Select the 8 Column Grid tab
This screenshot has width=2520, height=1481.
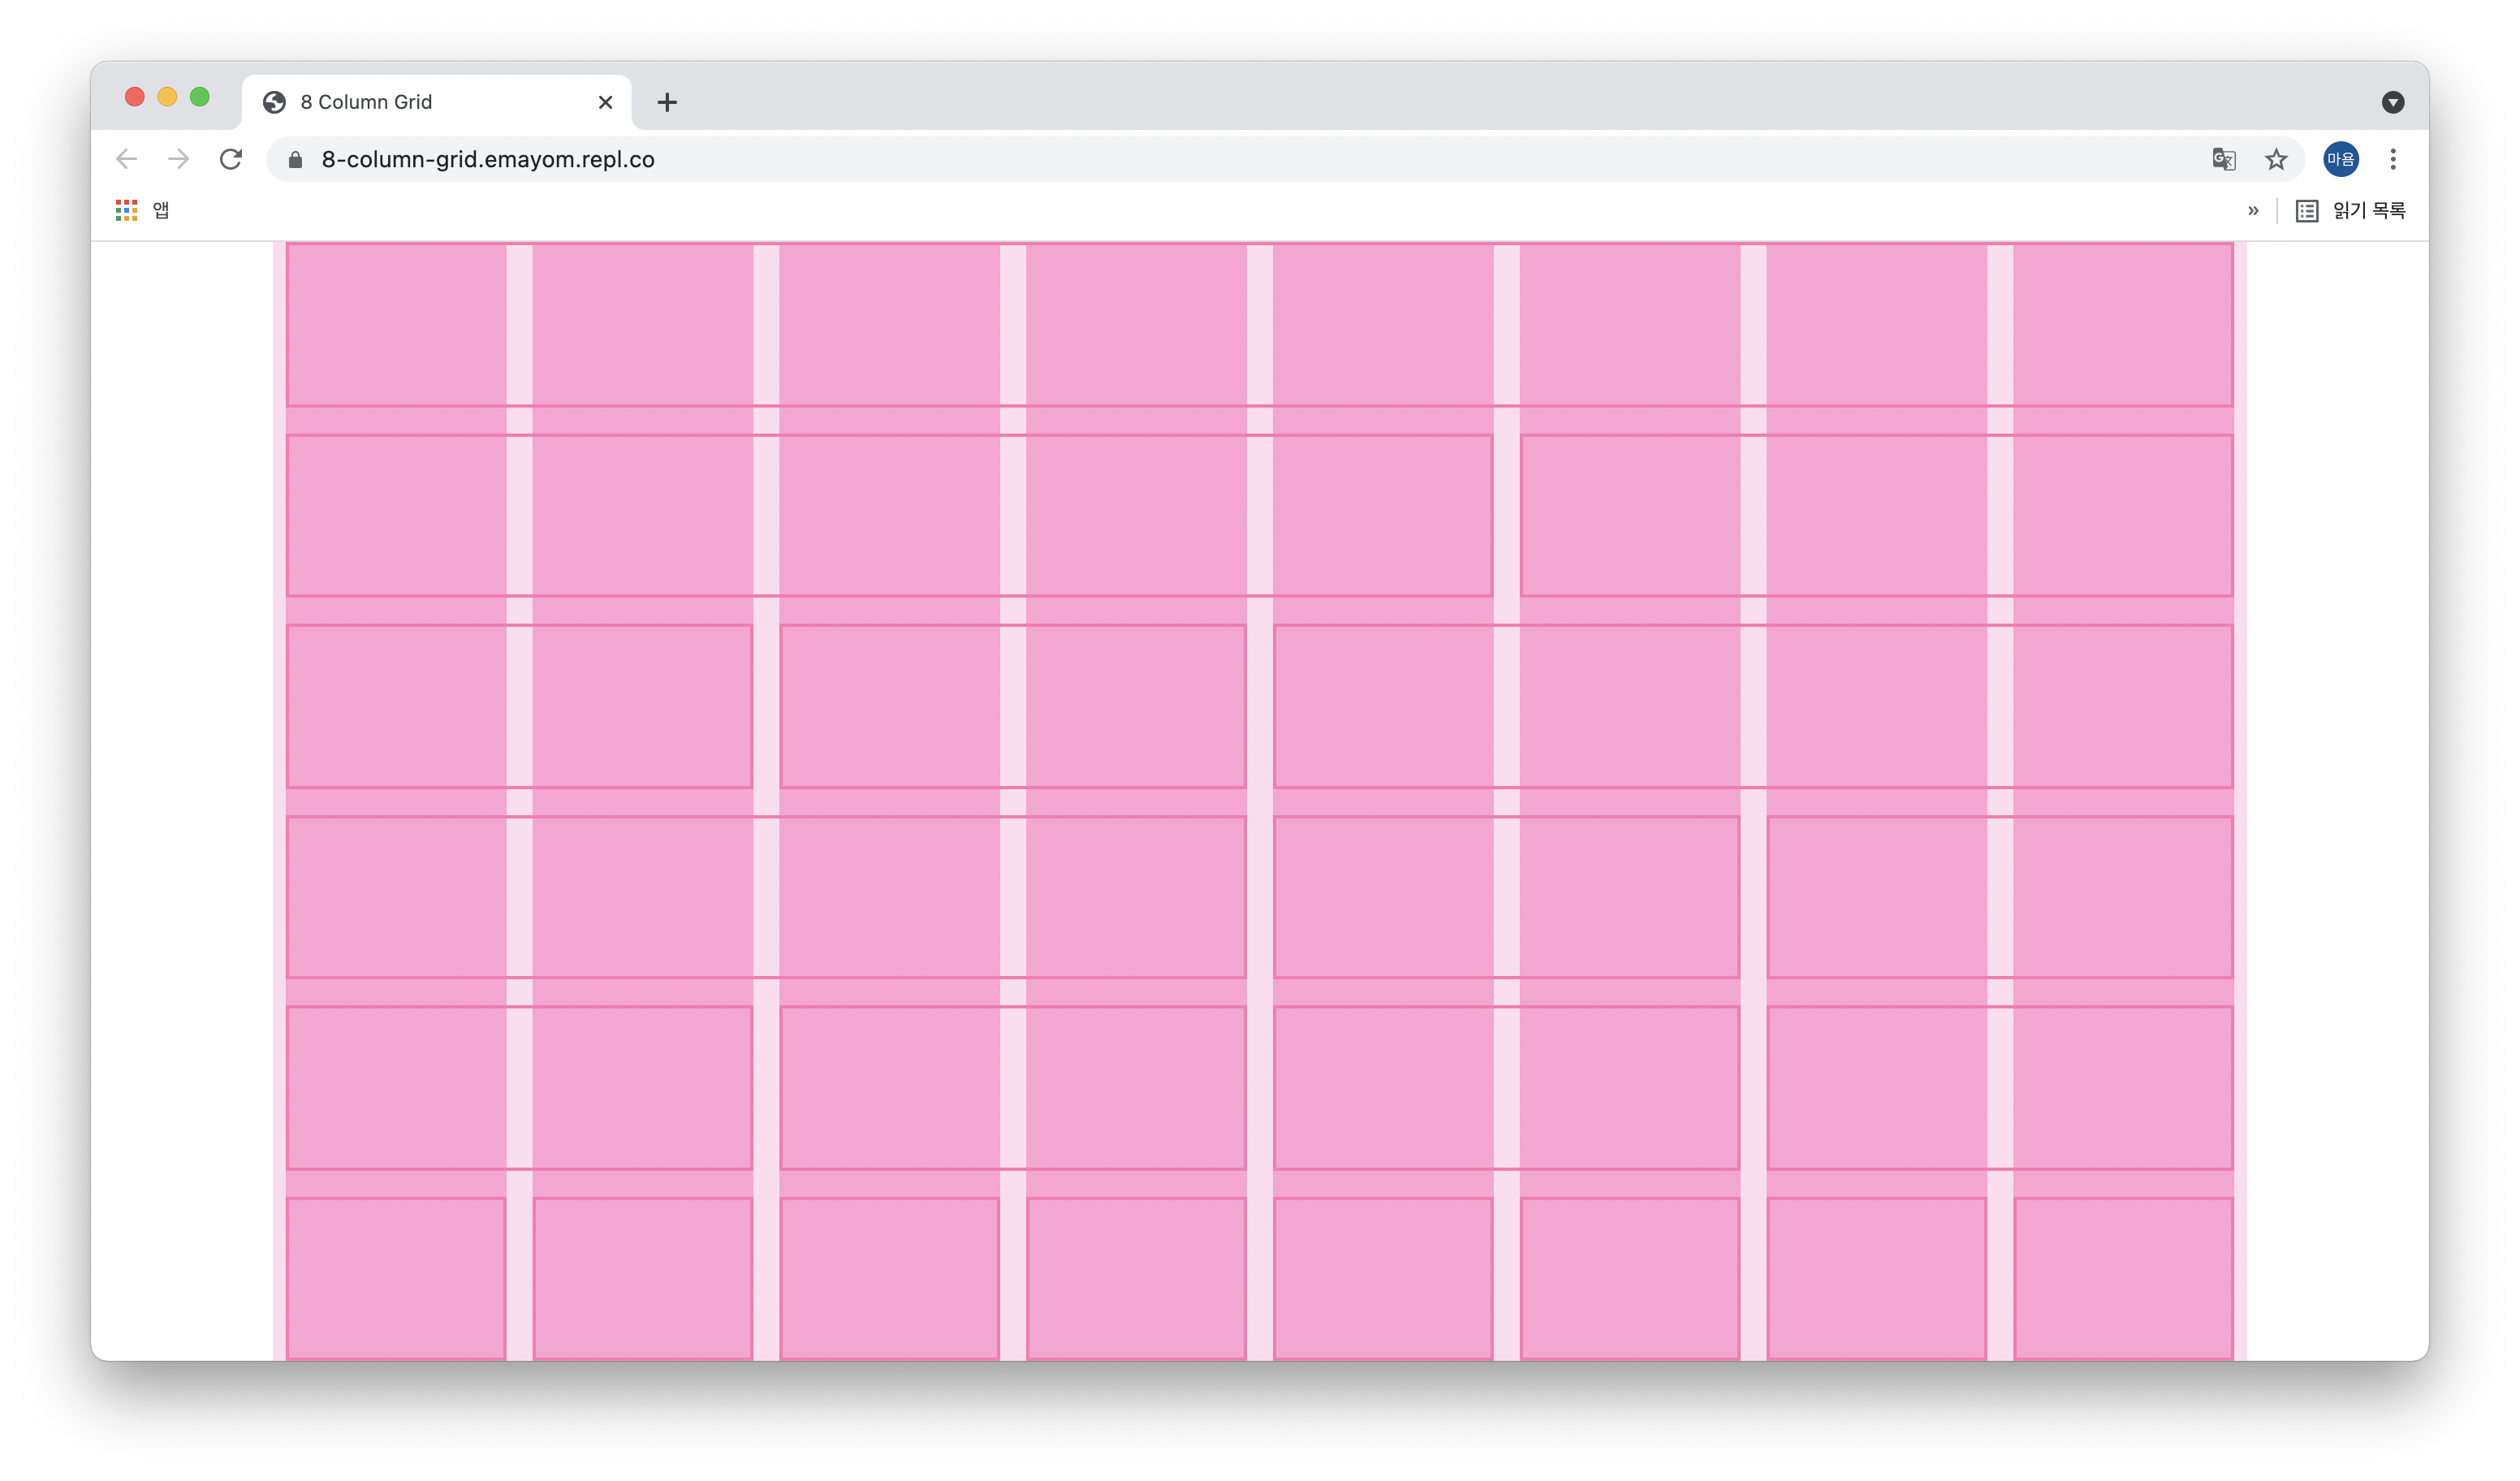420,102
